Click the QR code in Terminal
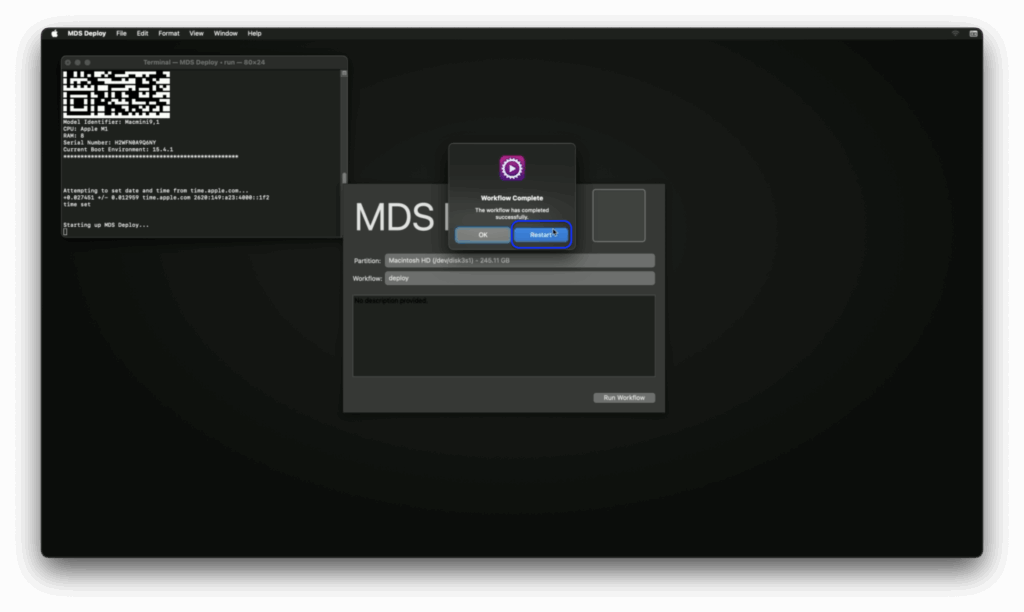The width and height of the screenshot is (1024, 612). 116,94
